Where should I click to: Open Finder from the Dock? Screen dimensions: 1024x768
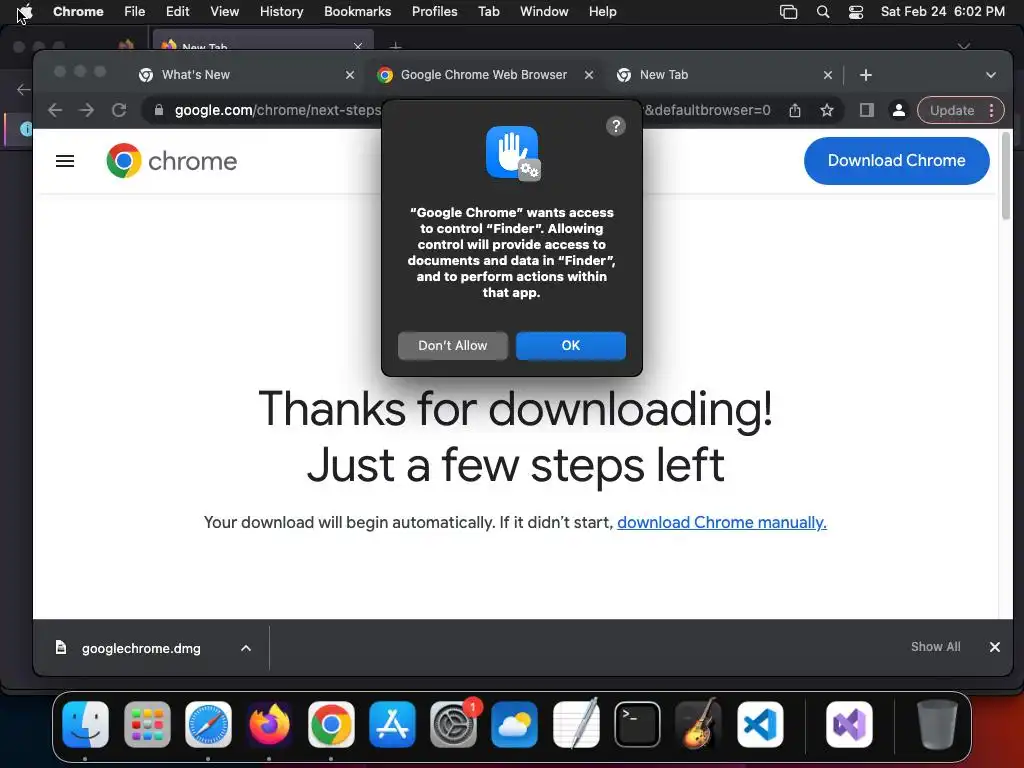pos(86,724)
